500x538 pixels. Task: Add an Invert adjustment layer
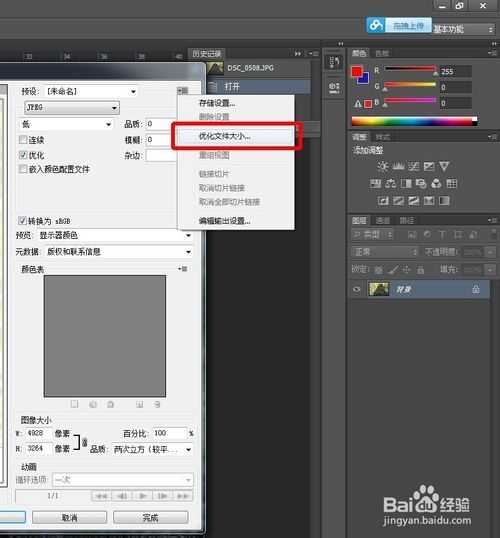[x=383, y=200]
